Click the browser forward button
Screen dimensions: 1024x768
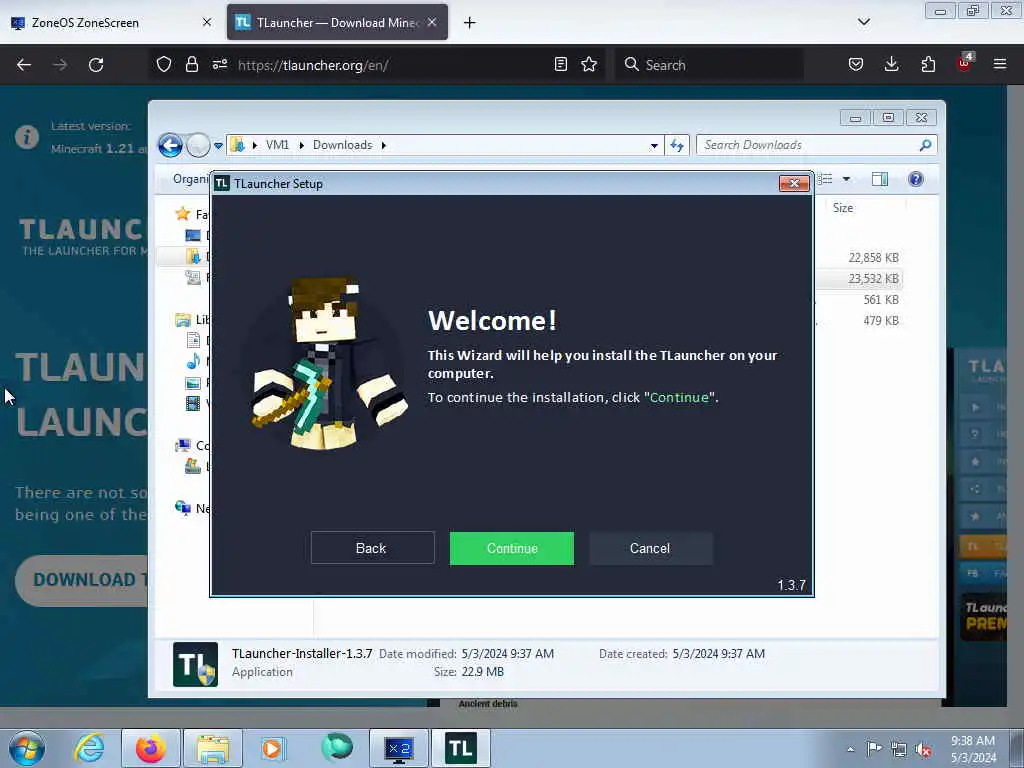pyautogui.click(x=60, y=65)
